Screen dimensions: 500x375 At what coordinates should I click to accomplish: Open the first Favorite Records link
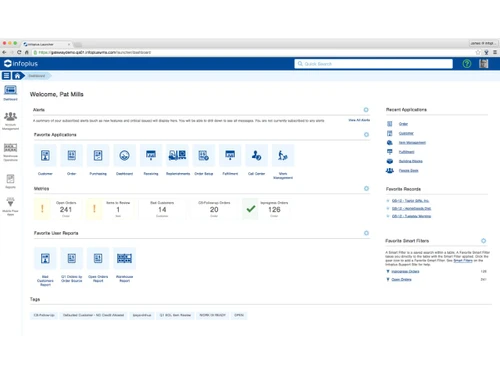[x=410, y=201]
